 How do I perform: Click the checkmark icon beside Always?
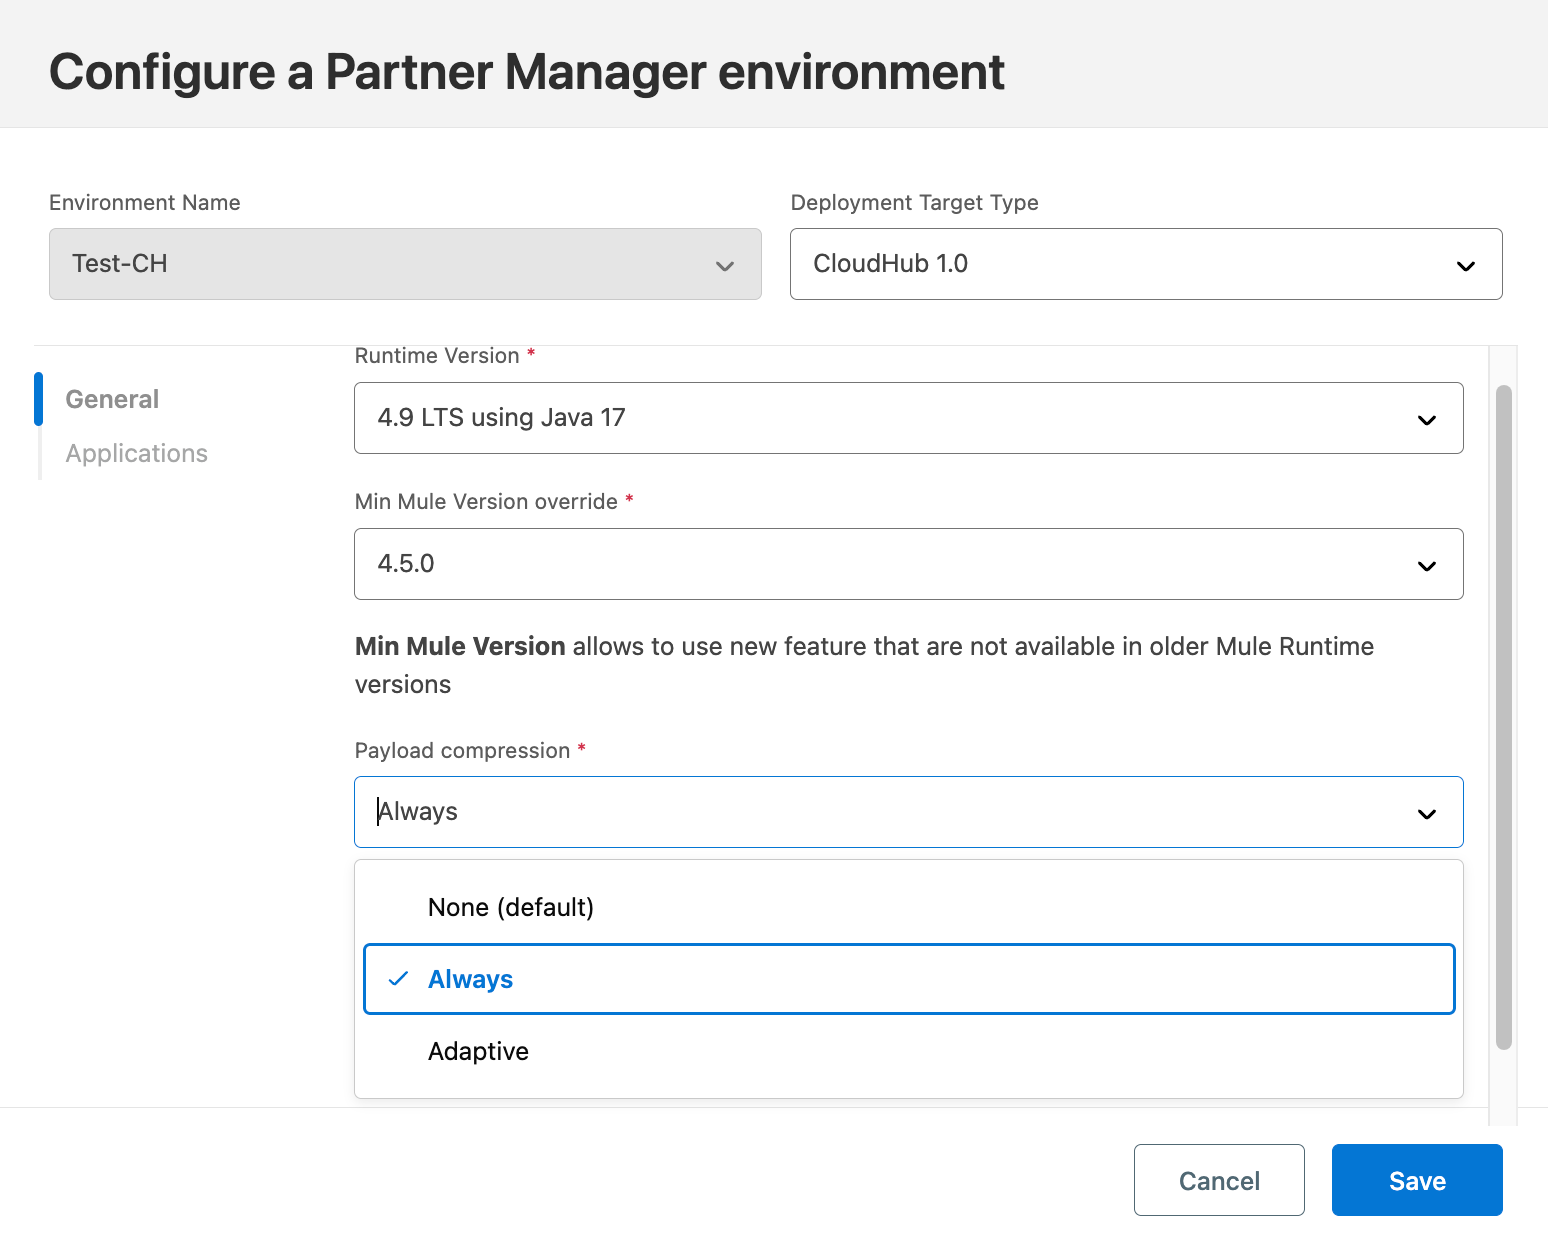(398, 979)
